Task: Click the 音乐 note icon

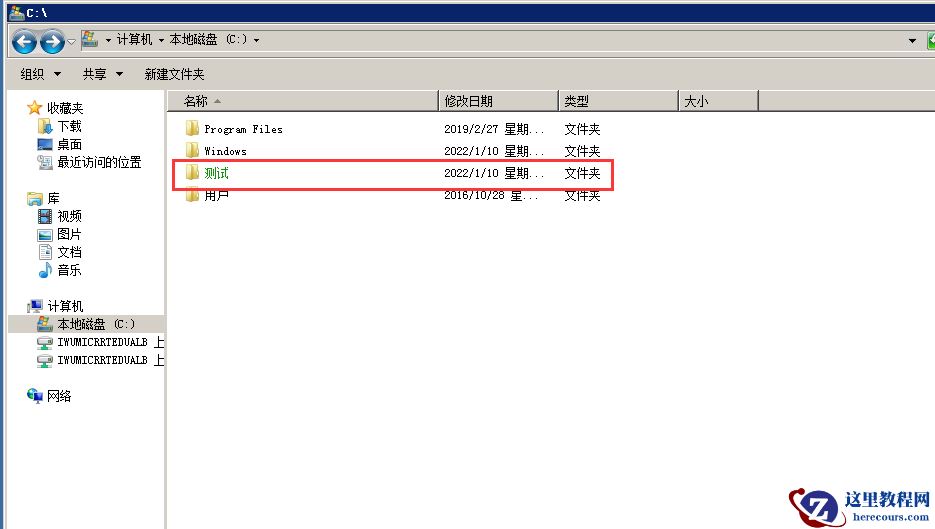Action: (45, 270)
